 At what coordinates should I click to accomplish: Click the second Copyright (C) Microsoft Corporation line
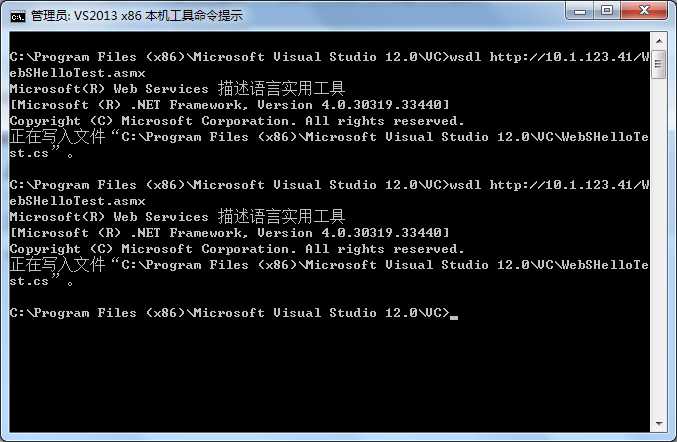pyautogui.click(x=237, y=249)
